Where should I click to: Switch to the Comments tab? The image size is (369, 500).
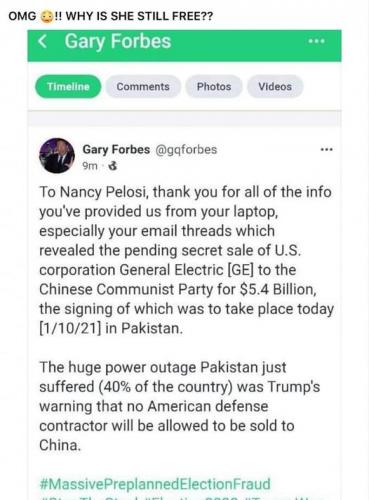143,87
